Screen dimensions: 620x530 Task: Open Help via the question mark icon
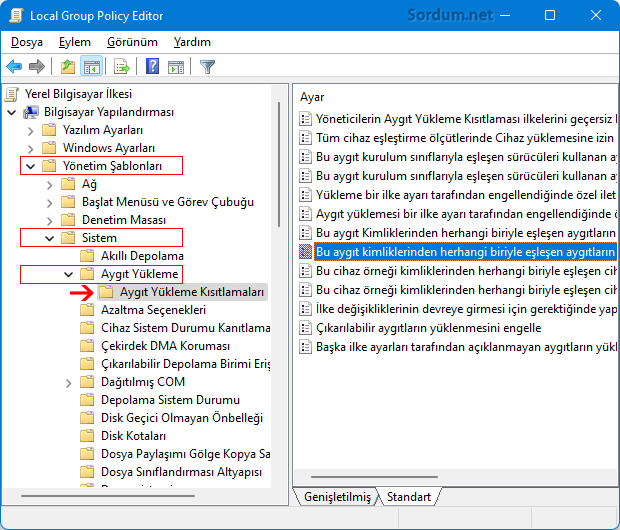pyautogui.click(x=152, y=66)
